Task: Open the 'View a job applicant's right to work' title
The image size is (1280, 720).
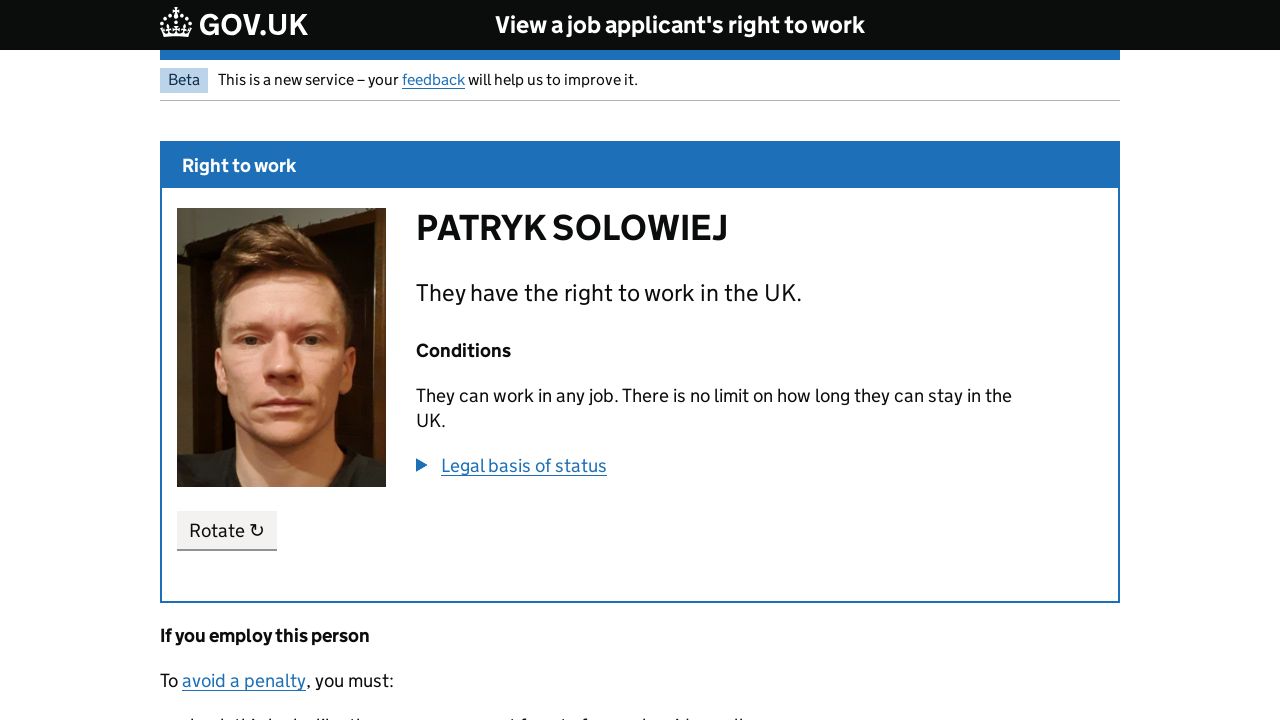Action: coord(679,25)
